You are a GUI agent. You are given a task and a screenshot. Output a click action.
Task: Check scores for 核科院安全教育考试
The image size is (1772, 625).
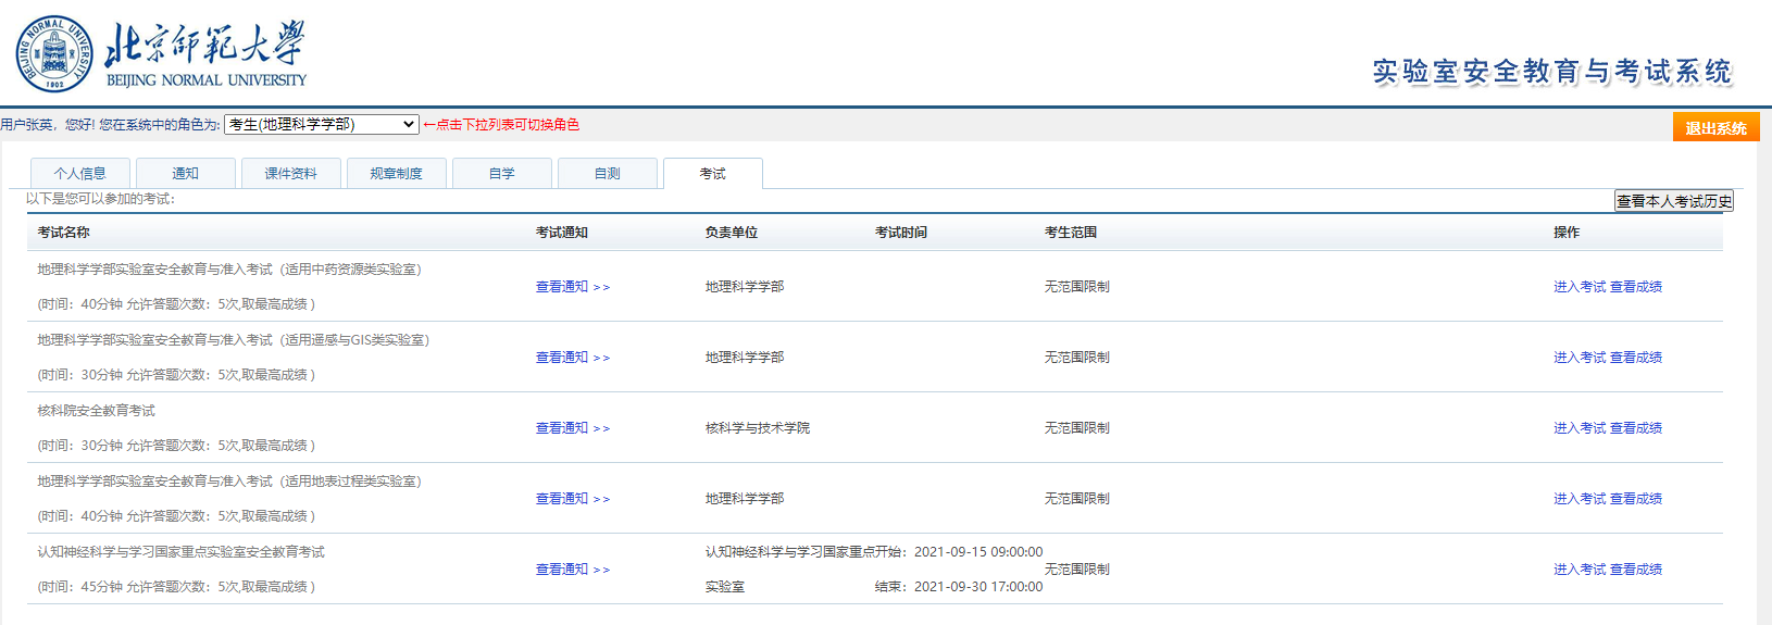click(x=1636, y=428)
